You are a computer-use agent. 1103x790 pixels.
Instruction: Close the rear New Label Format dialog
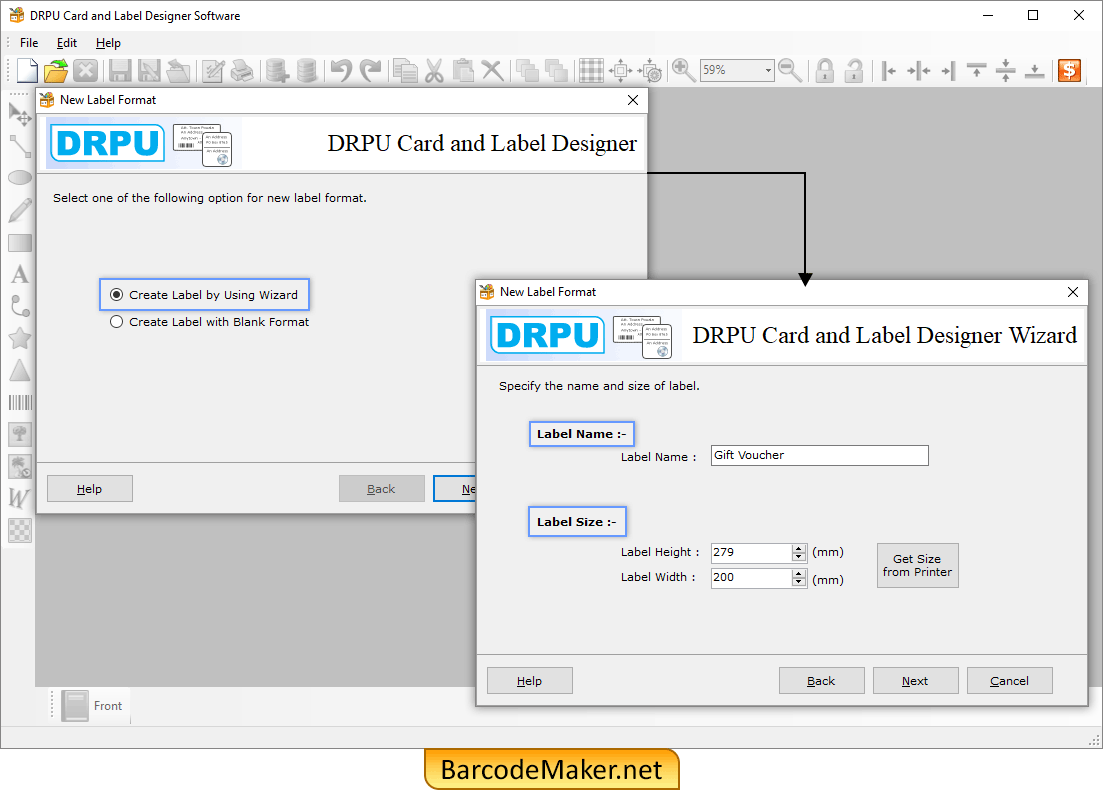tap(633, 100)
